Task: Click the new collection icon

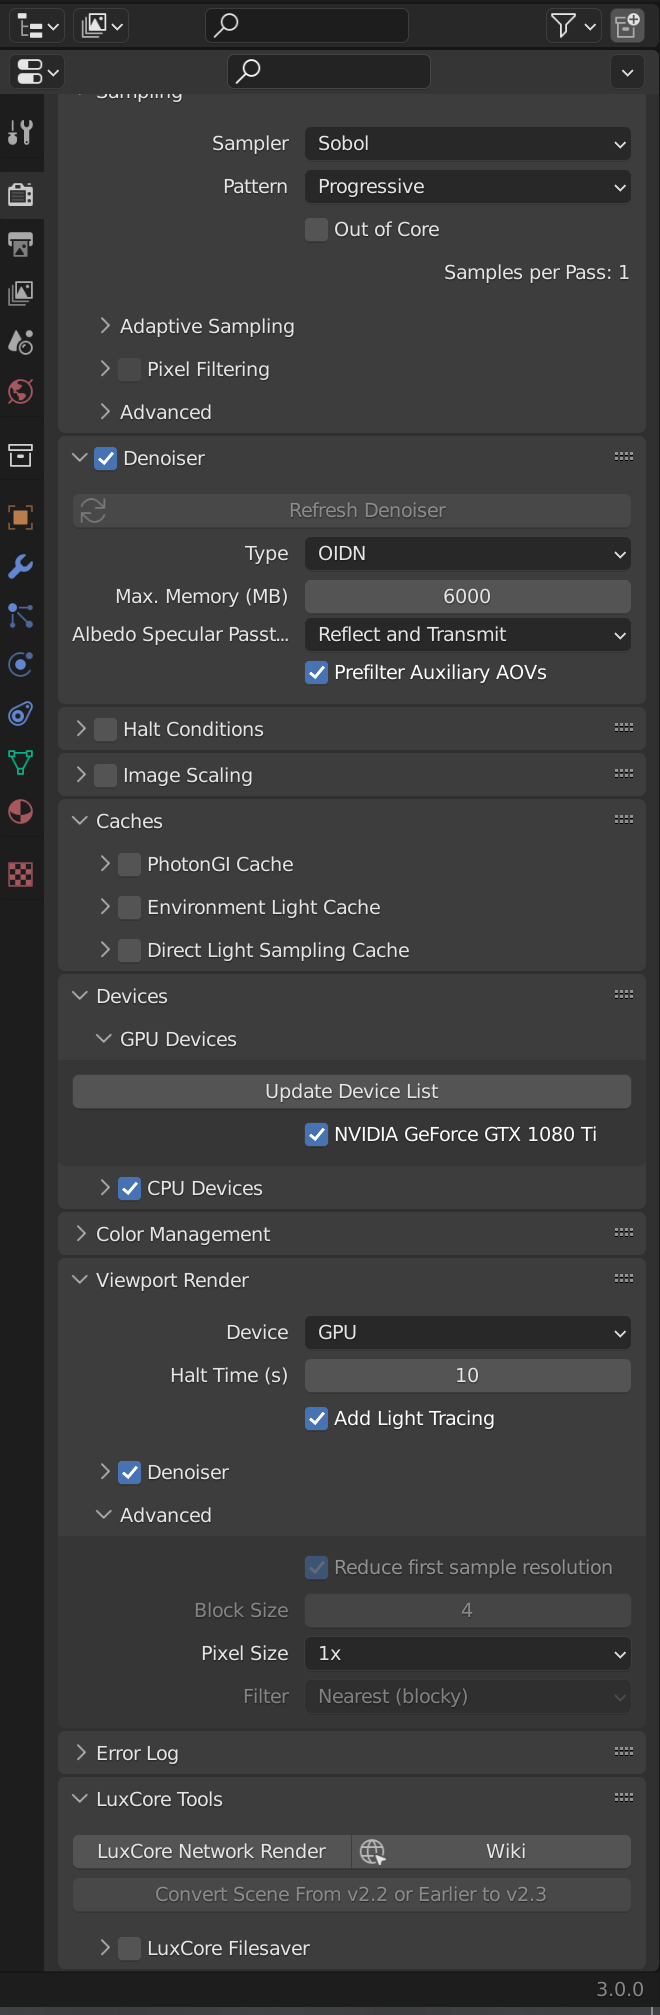Action: pos(627,26)
